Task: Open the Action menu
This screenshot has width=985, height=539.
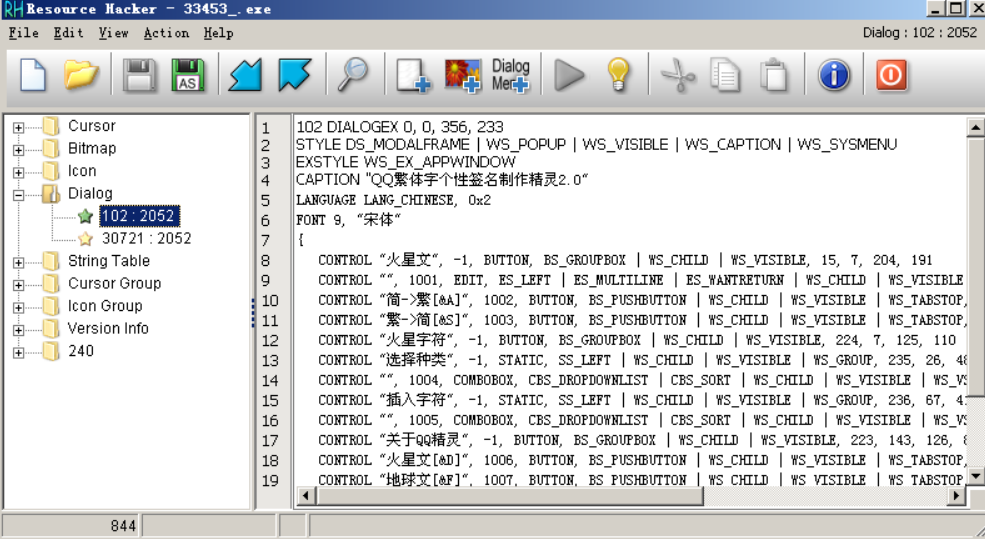Action: [166, 33]
